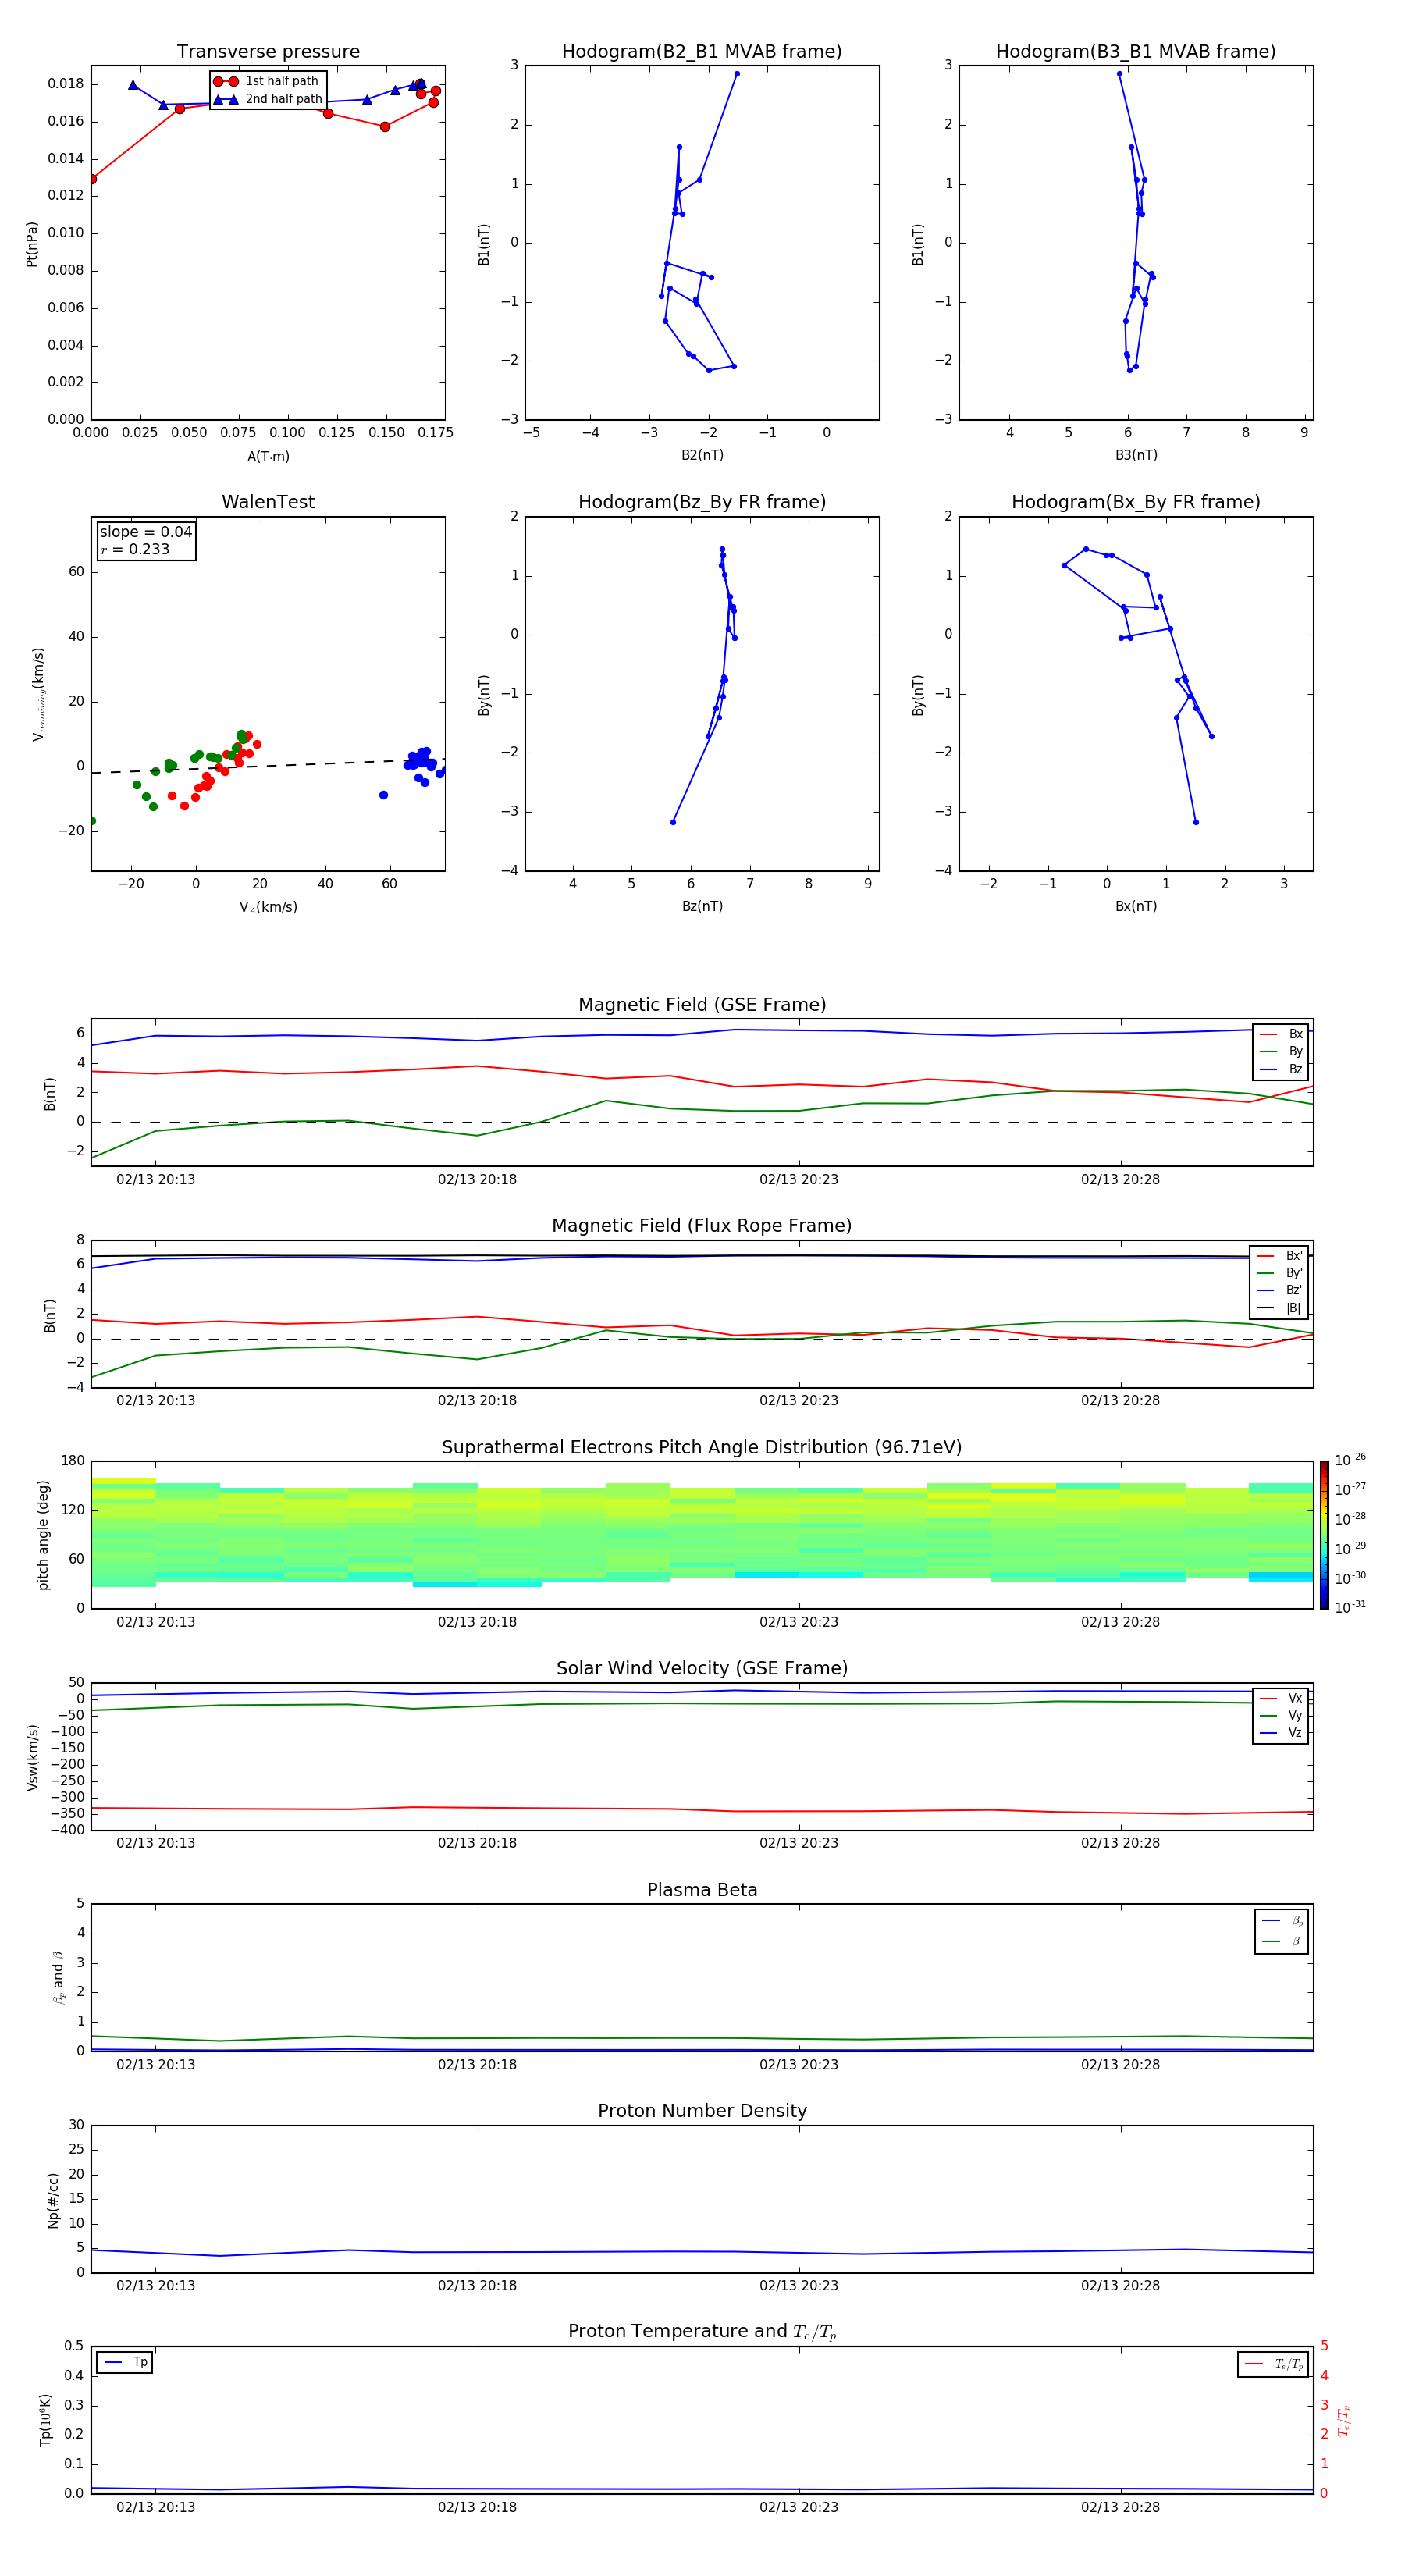Click 'pitch angle (deg)' axis label
The height and width of the screenshot is (2576, 1405).
tap(43, 1535)
